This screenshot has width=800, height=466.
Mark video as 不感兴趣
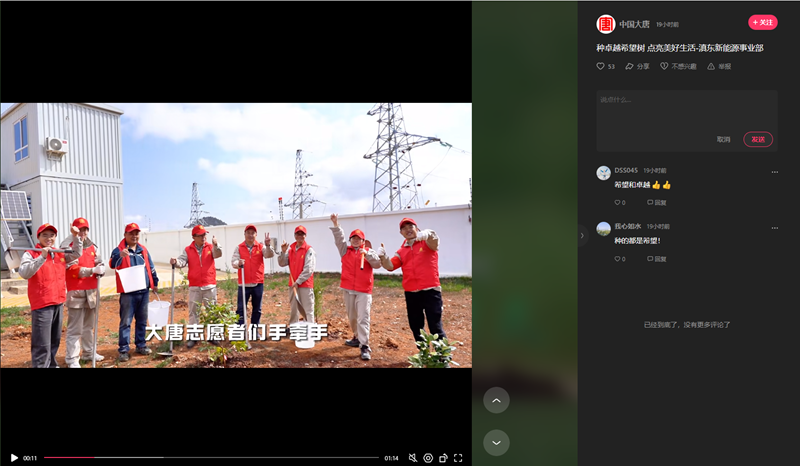(678, 66)
